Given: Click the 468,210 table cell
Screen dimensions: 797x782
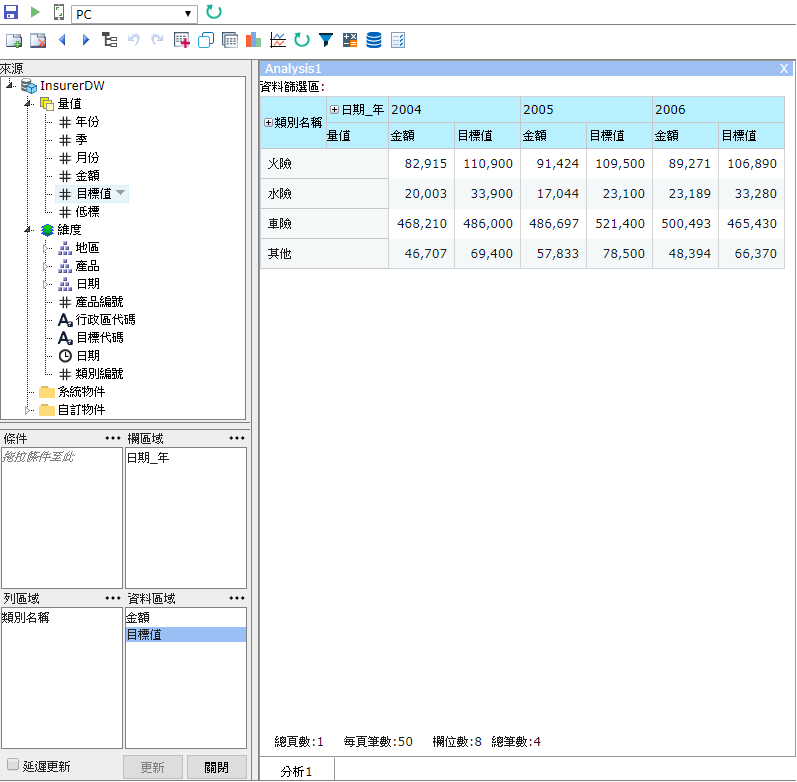Looking at the screenshot, I should point(421,224).
